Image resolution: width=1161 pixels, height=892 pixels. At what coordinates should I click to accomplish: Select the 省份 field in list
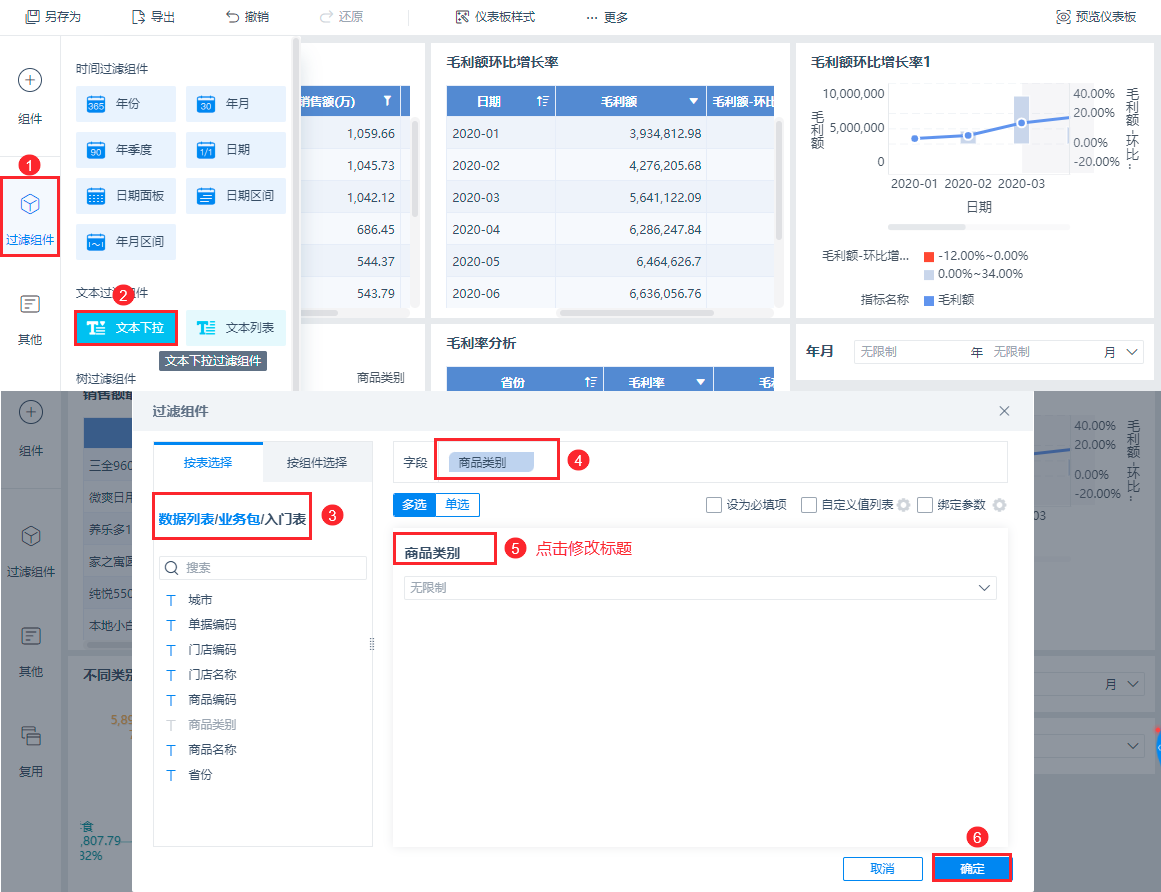click(200, 775)
